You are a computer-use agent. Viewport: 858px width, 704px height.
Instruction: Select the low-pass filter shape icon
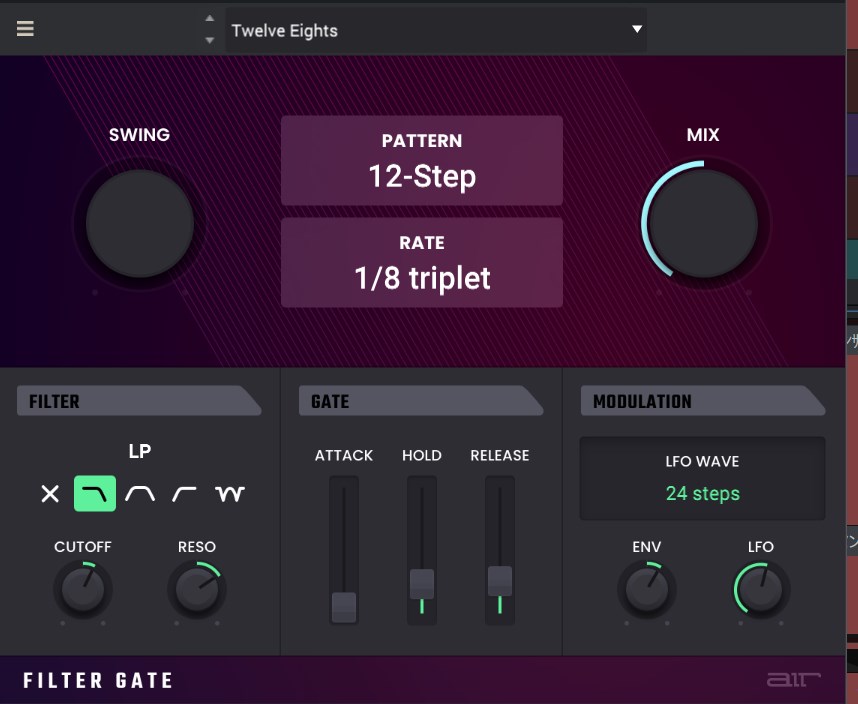tap(95, 494)
